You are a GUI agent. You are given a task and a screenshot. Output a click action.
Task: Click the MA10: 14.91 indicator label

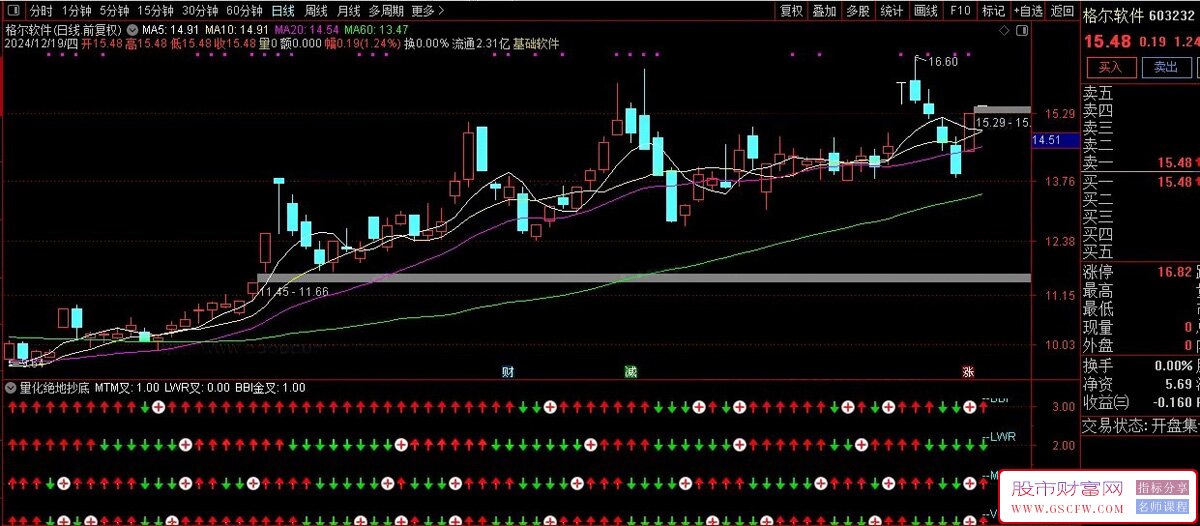pos(237,30)
